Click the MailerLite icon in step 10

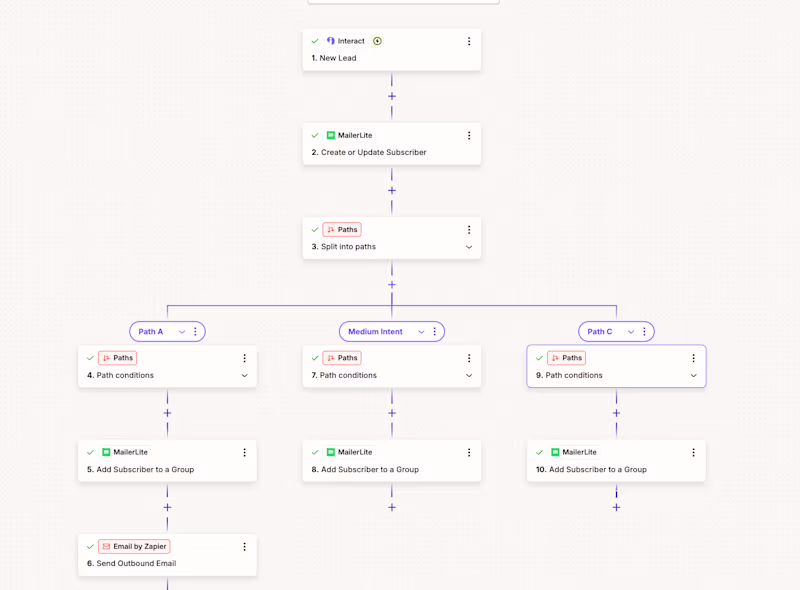555,452
